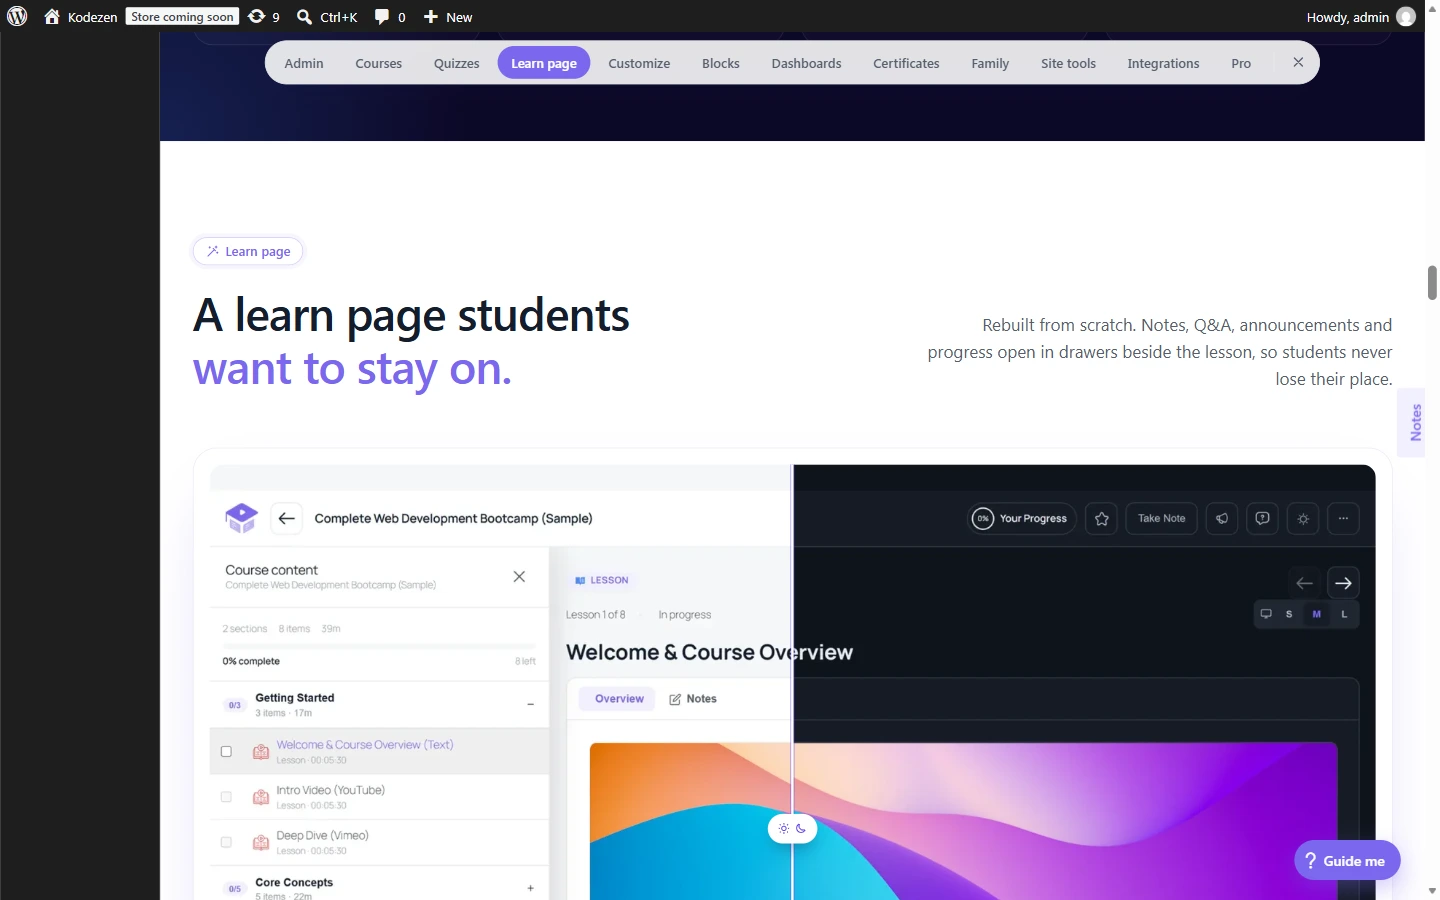Check the Deep Dive (Vimeo) checkbox
Viewport: 1440px width, 900px height.
click(226, 842)
